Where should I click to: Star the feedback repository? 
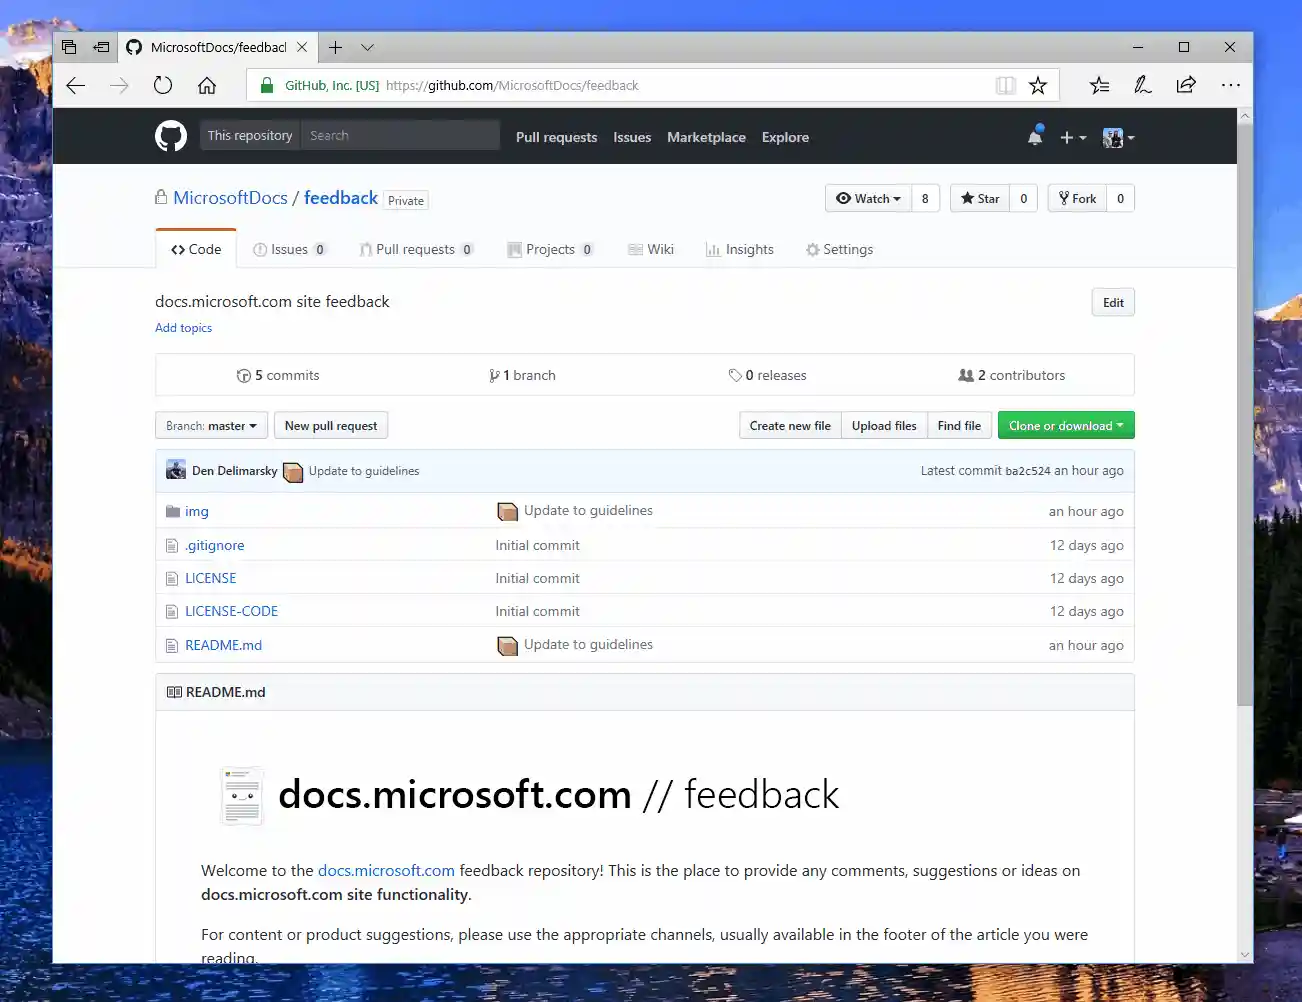tap(979, 198)
